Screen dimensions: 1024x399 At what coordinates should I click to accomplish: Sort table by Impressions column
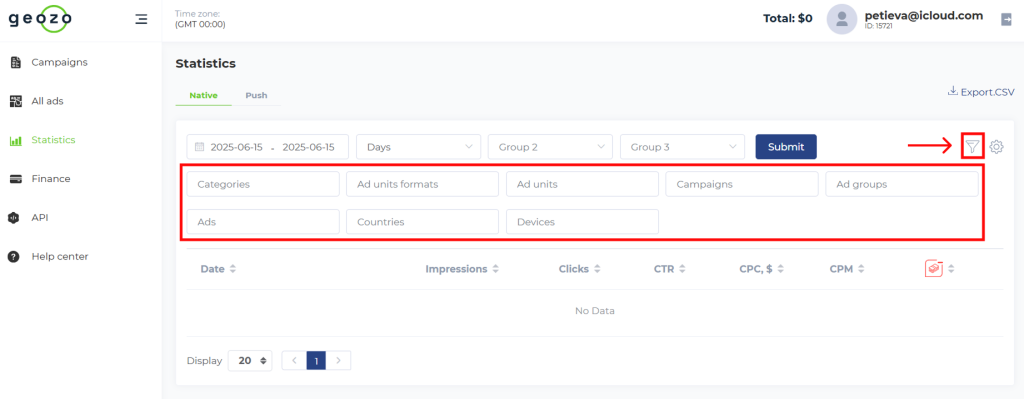[x=462, y=269]
